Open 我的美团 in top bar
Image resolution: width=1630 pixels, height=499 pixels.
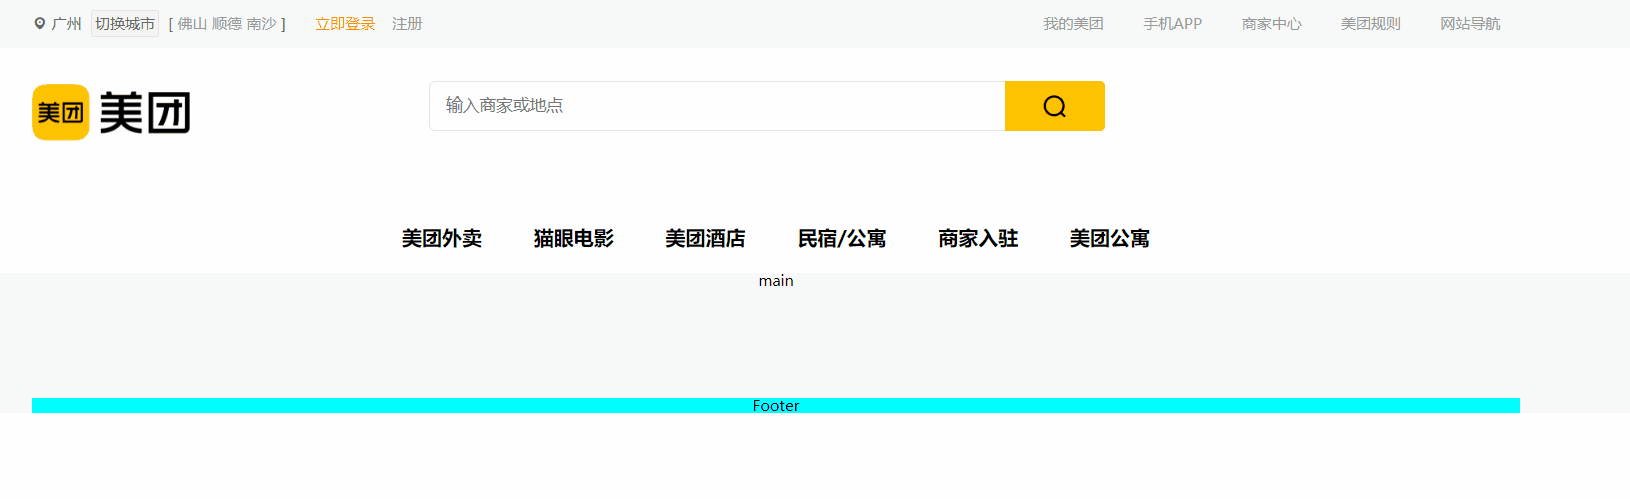pyautogui.click(x=1073, y=24)
